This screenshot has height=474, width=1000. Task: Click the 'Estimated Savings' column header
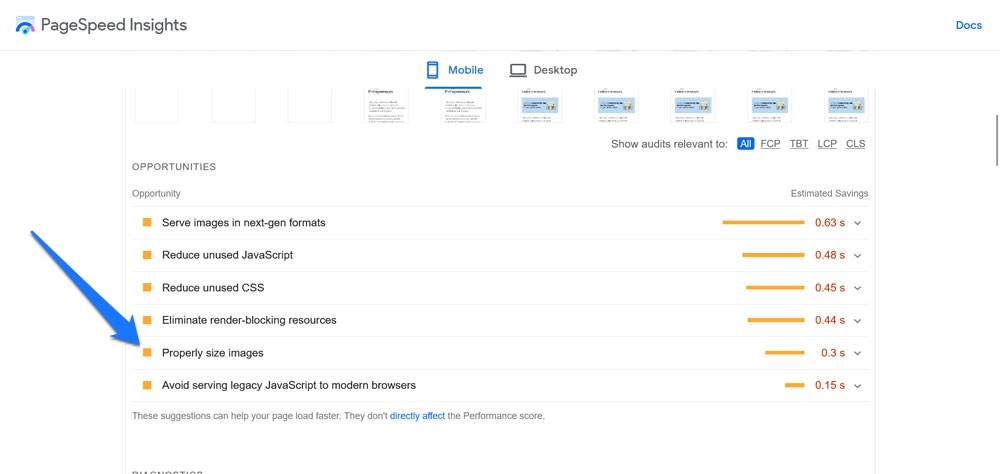(x=829, y=193)
